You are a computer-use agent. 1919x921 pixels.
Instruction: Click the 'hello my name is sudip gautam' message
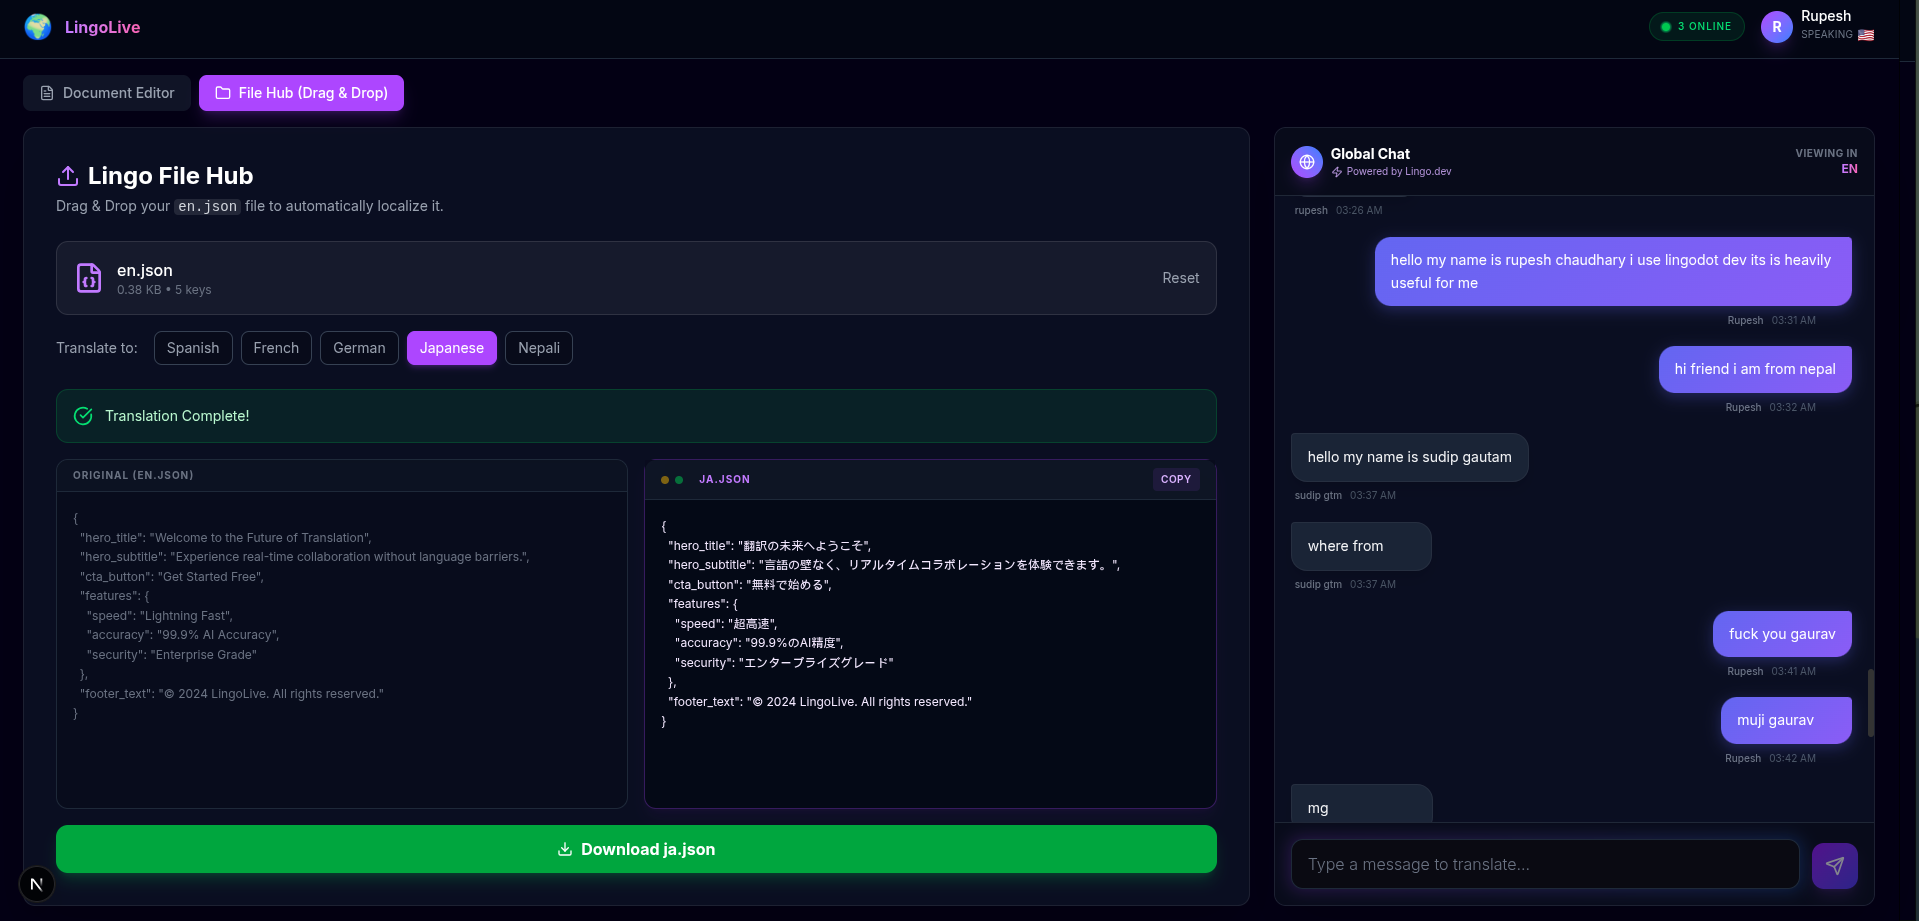click(x=1410, y=457)
